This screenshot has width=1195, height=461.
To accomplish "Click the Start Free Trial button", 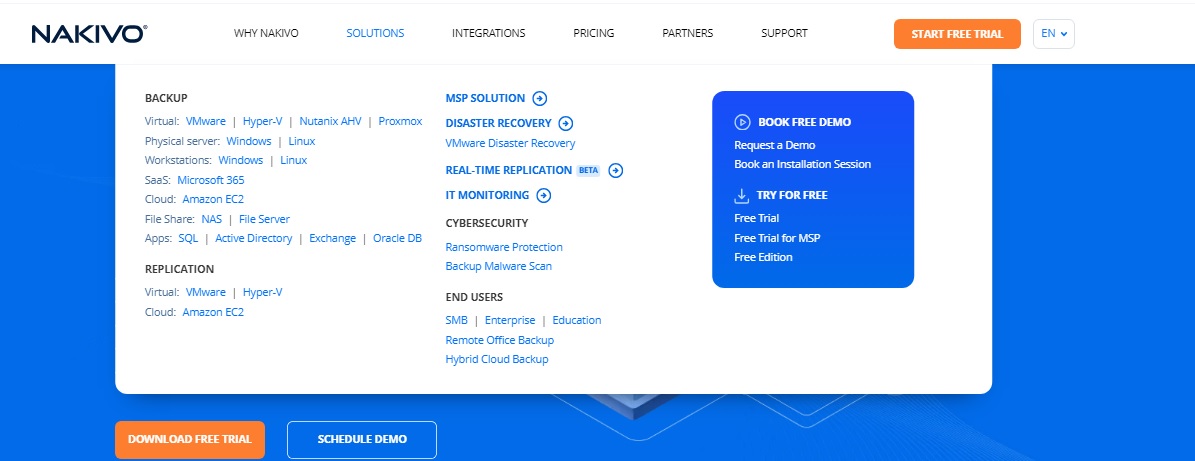I will point(957,34).
